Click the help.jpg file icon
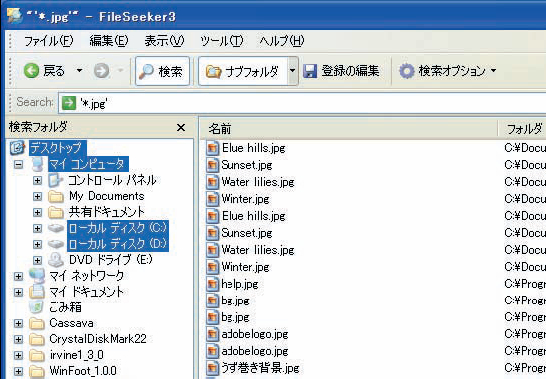This screenshot has height=379, width=546. 212,284
